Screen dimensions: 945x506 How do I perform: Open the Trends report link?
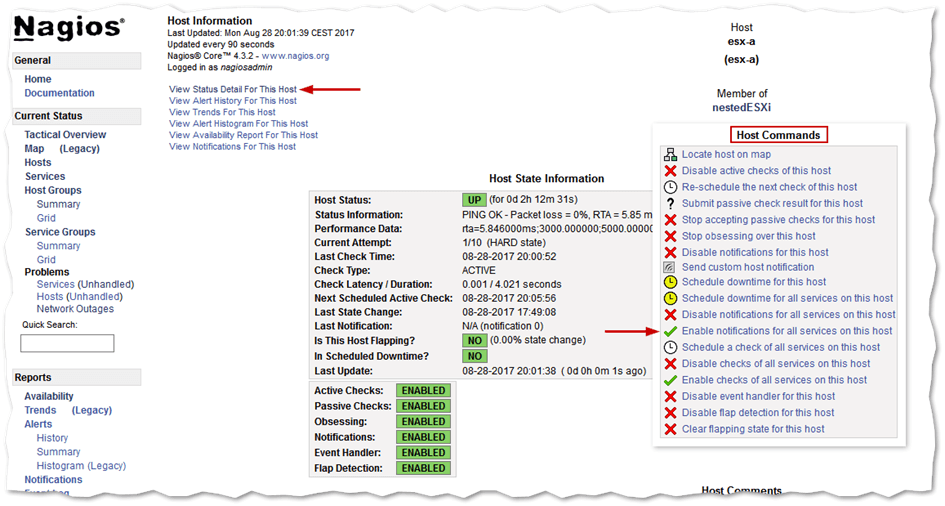pyautogui.click(x=40, y=410)
